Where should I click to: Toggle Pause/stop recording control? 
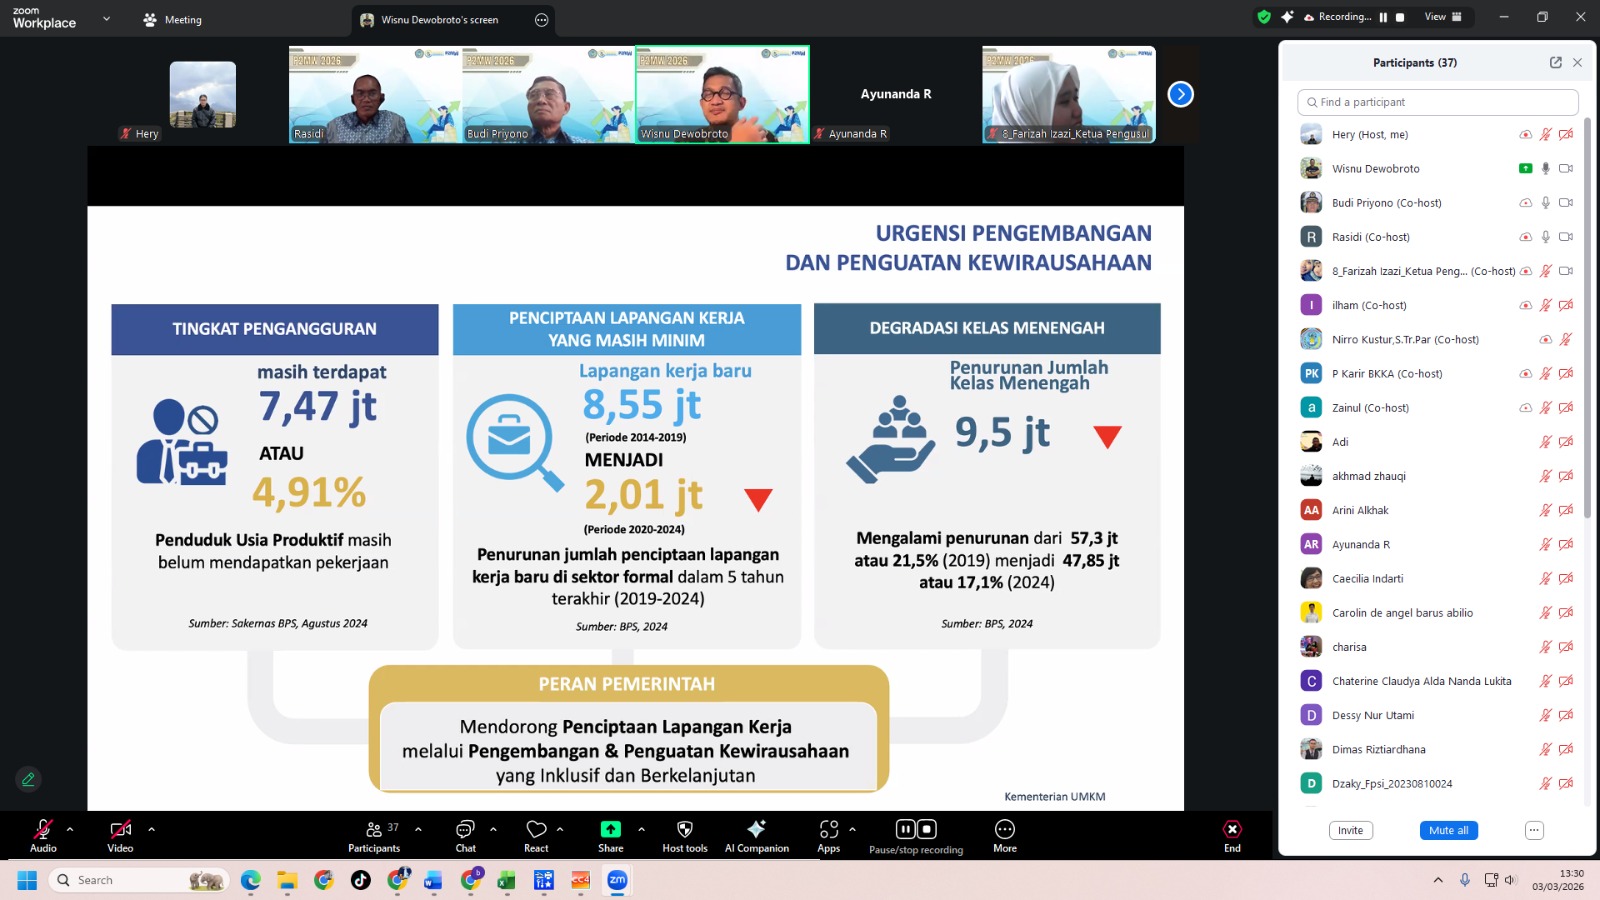(x=915, y=830)
